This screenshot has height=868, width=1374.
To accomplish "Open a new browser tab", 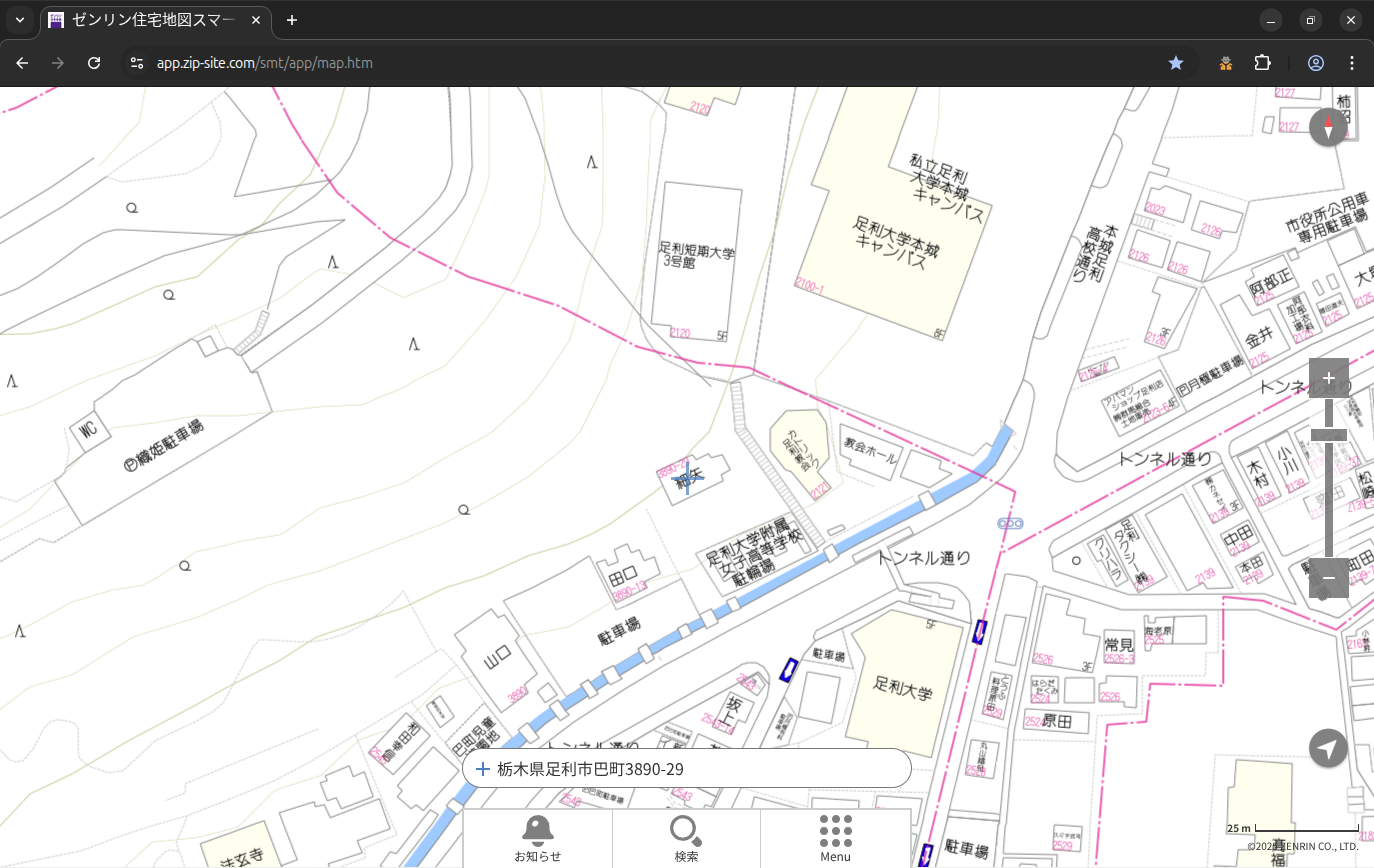I will 292,20.
